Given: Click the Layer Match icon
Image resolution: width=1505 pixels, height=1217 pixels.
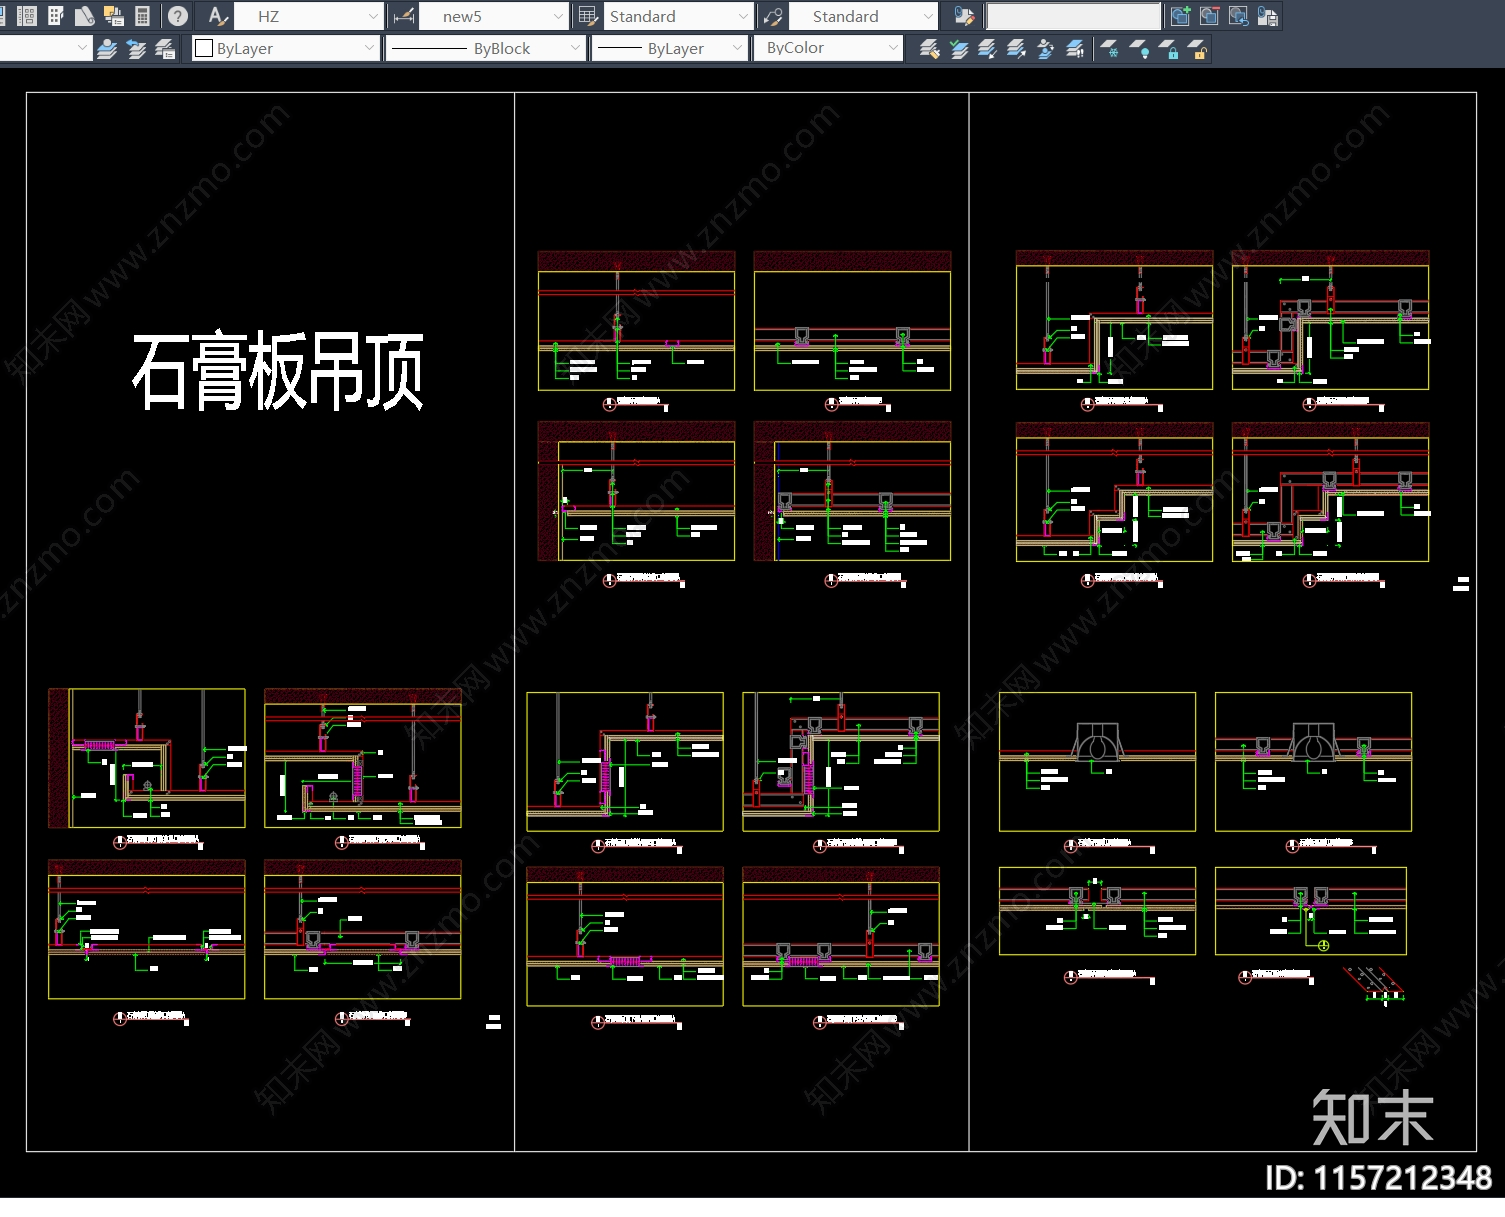Looking at the screenshot, I should 929,48.
